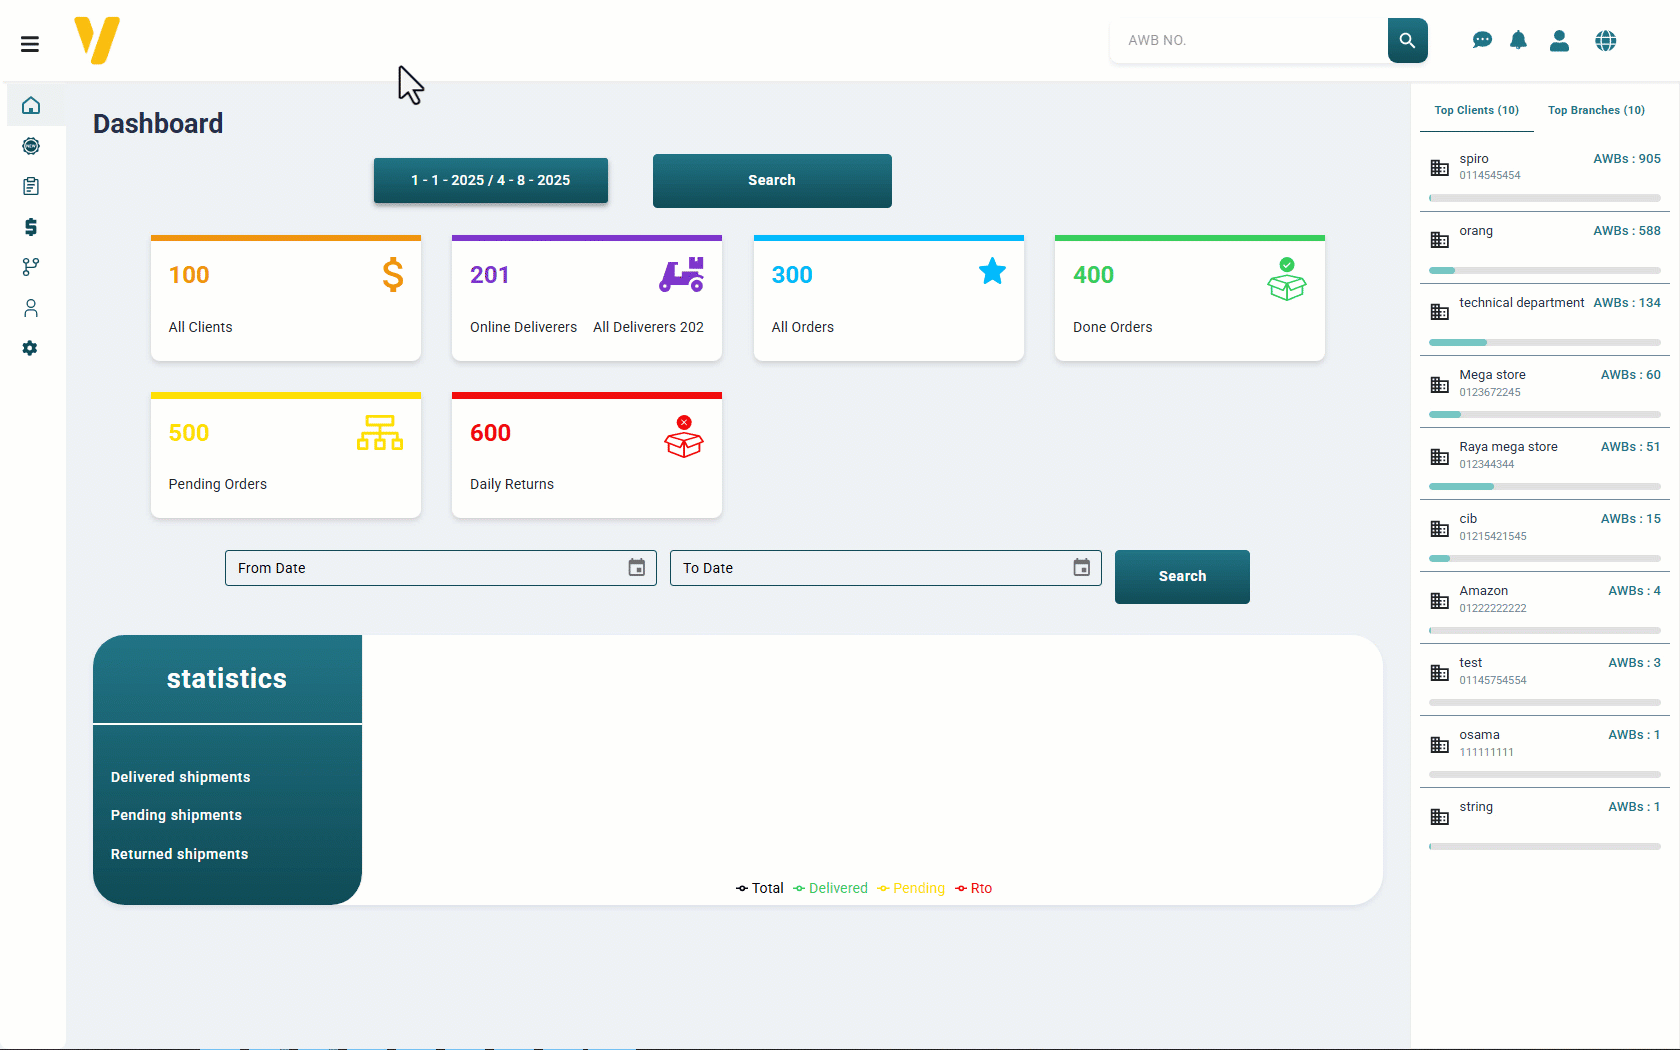This screenshot has width=1680, height=1050.
Task: Select the clipboard orders icon in sidebar
Action: tap(31, 186)
